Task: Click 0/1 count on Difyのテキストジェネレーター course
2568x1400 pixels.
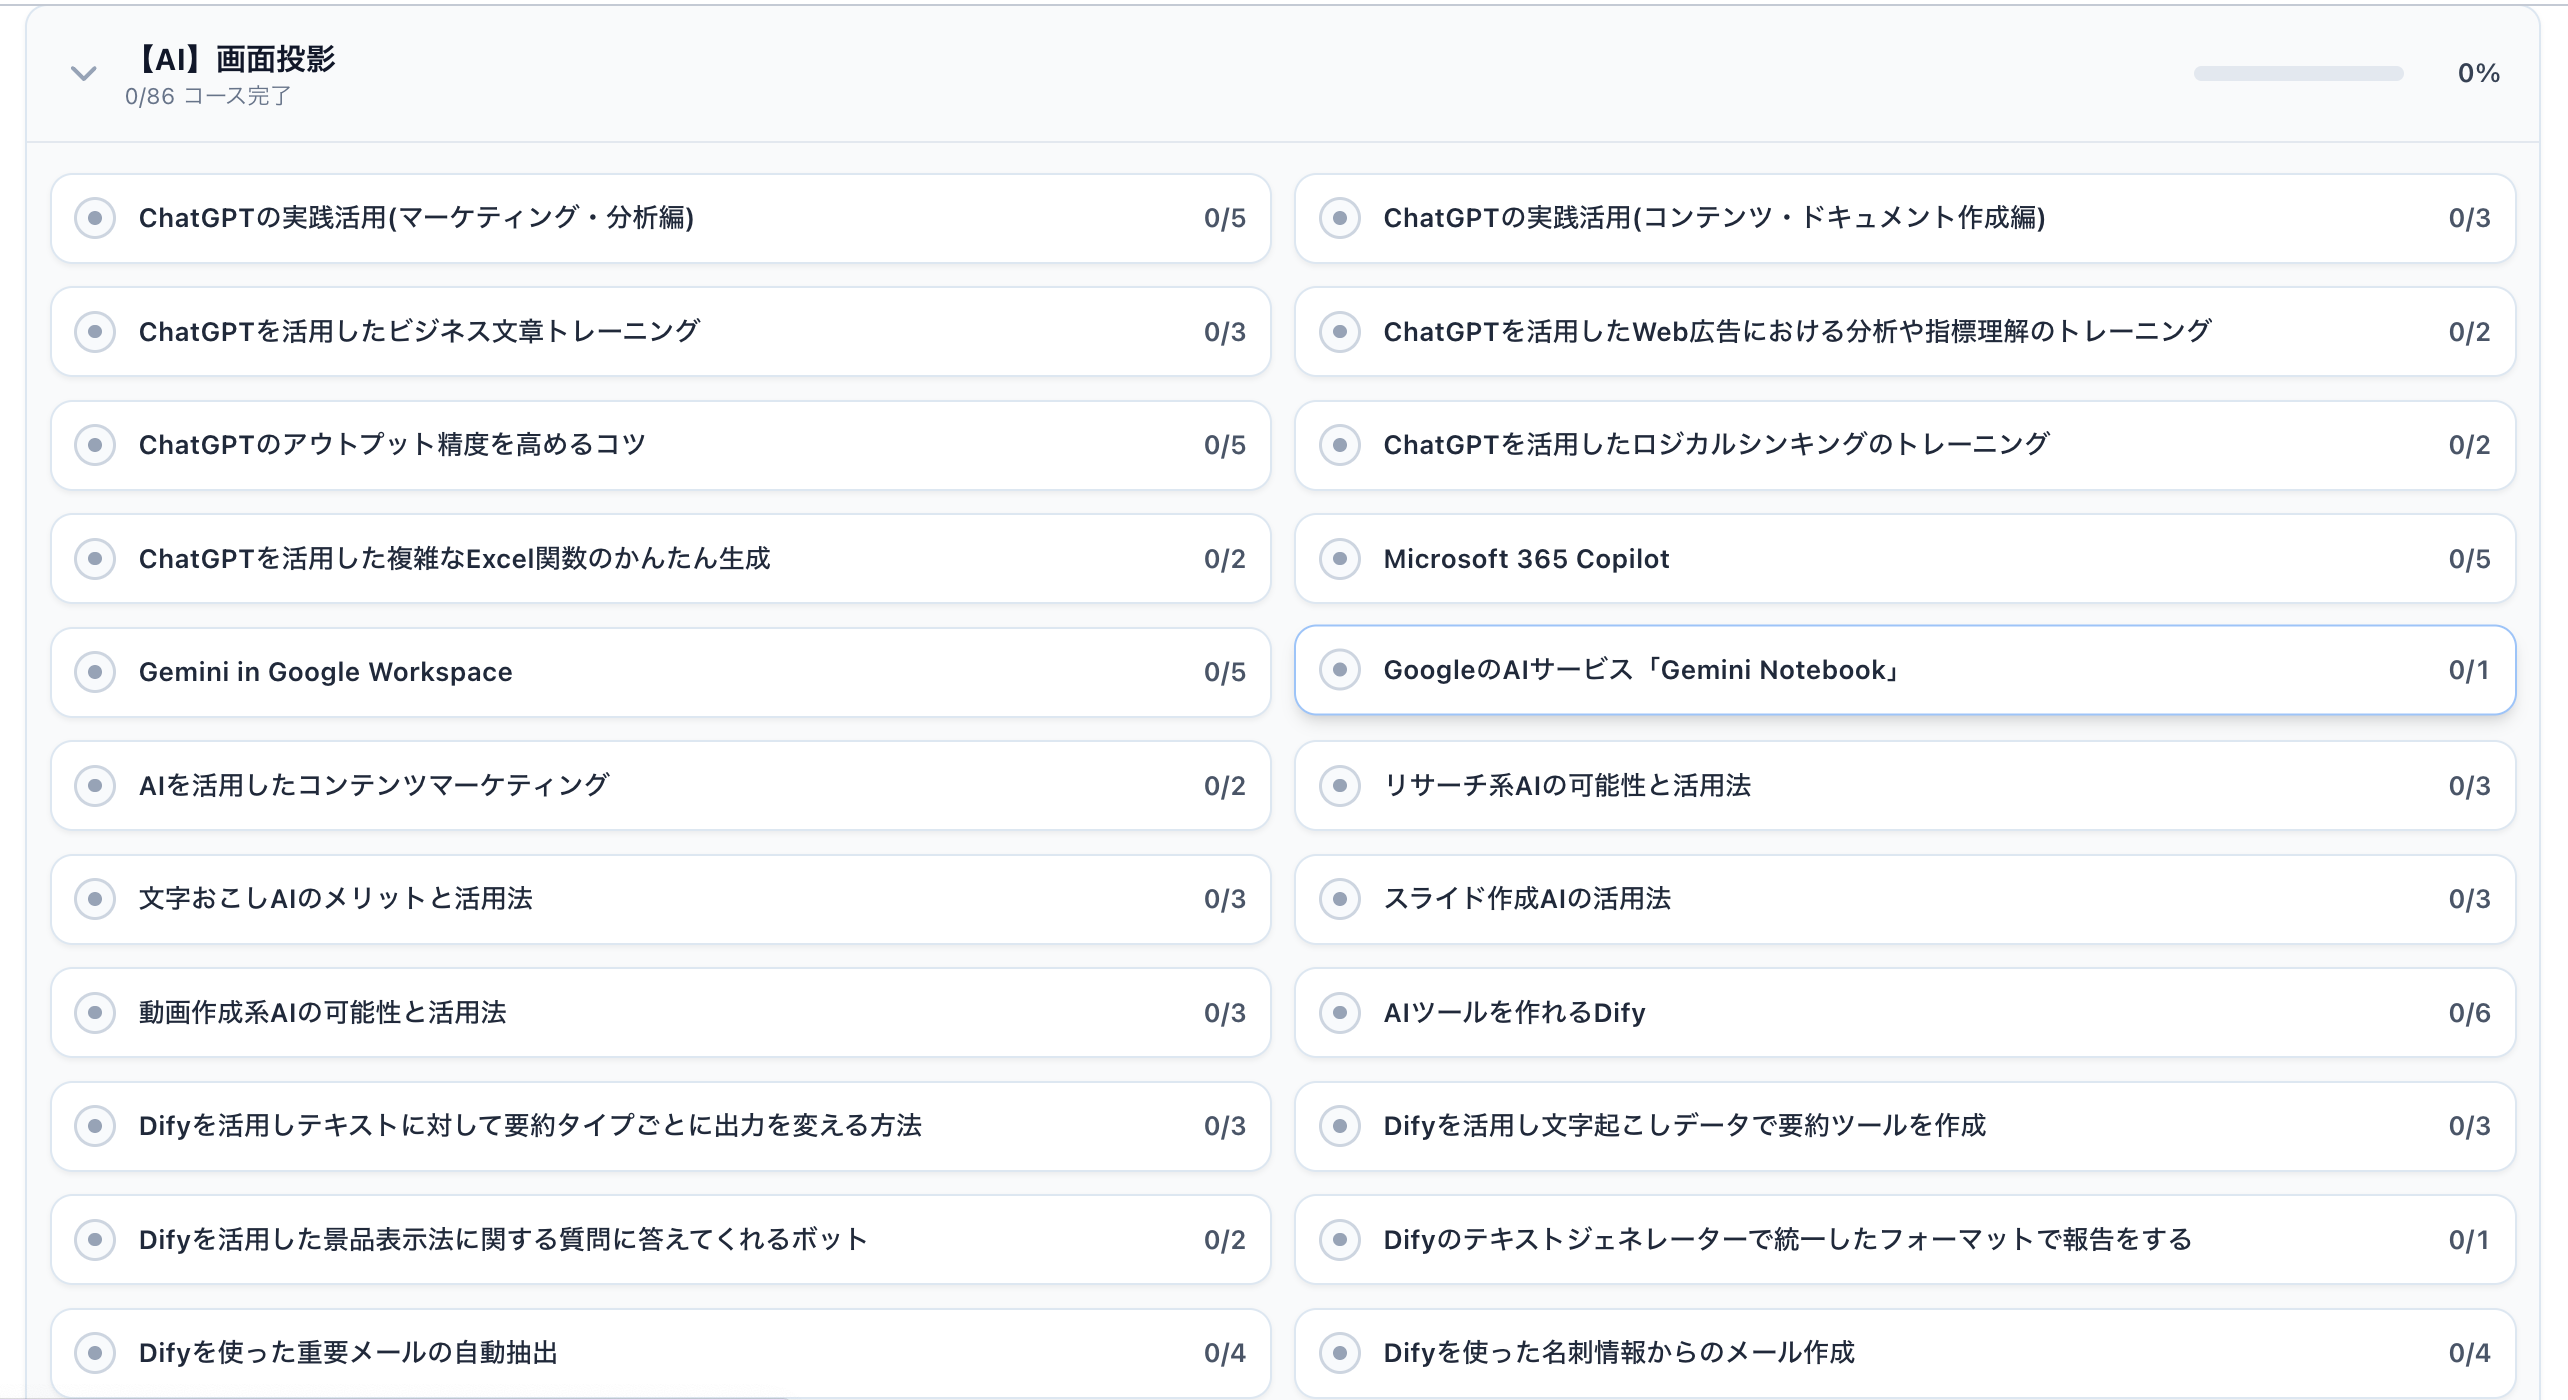Action: point(2469,1240)
